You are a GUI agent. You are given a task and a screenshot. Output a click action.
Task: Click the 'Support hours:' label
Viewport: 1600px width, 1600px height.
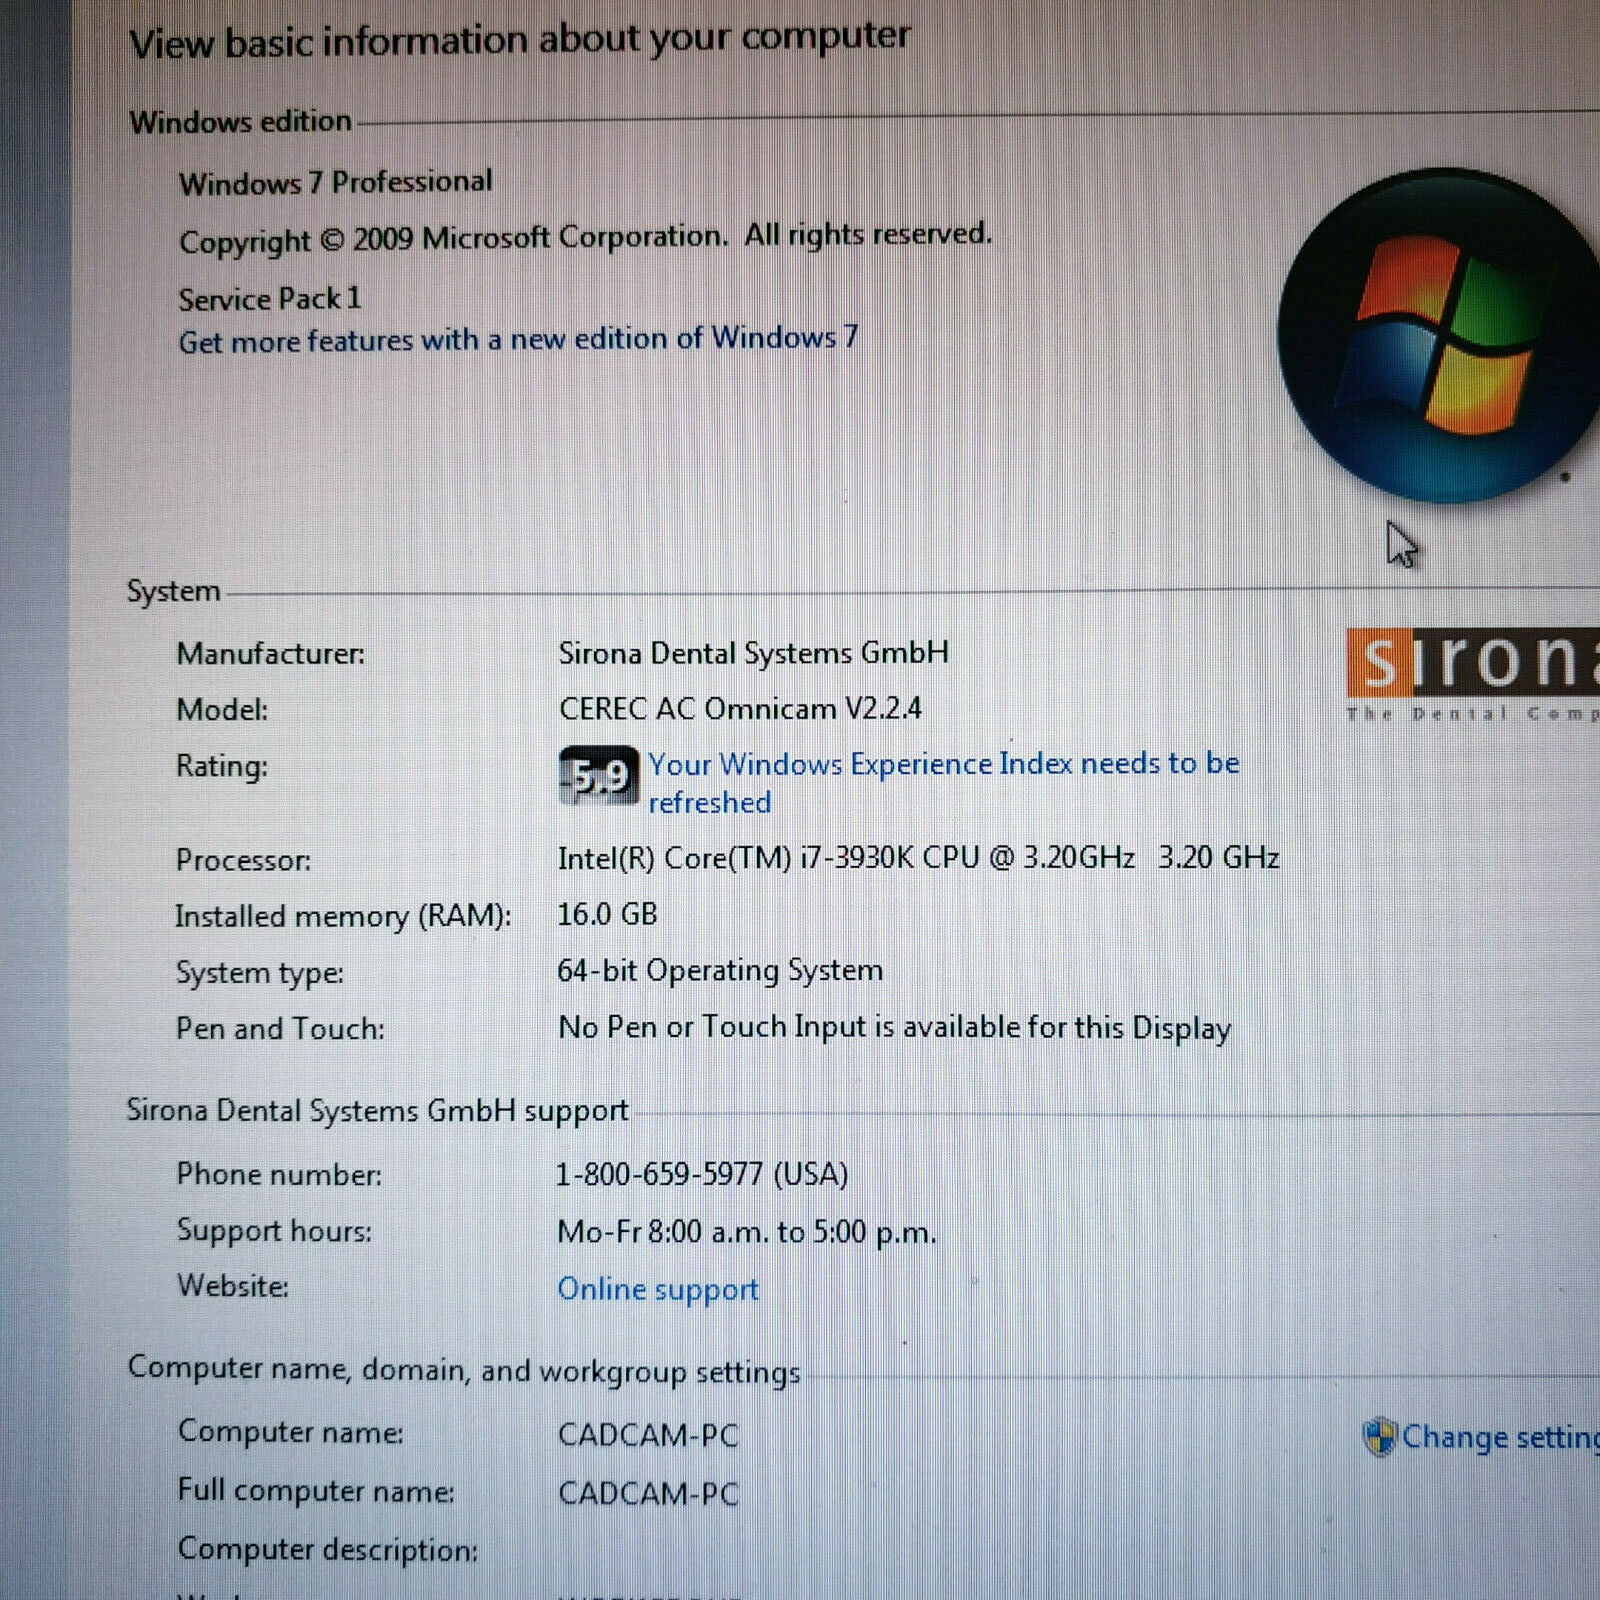(274, 1231)
